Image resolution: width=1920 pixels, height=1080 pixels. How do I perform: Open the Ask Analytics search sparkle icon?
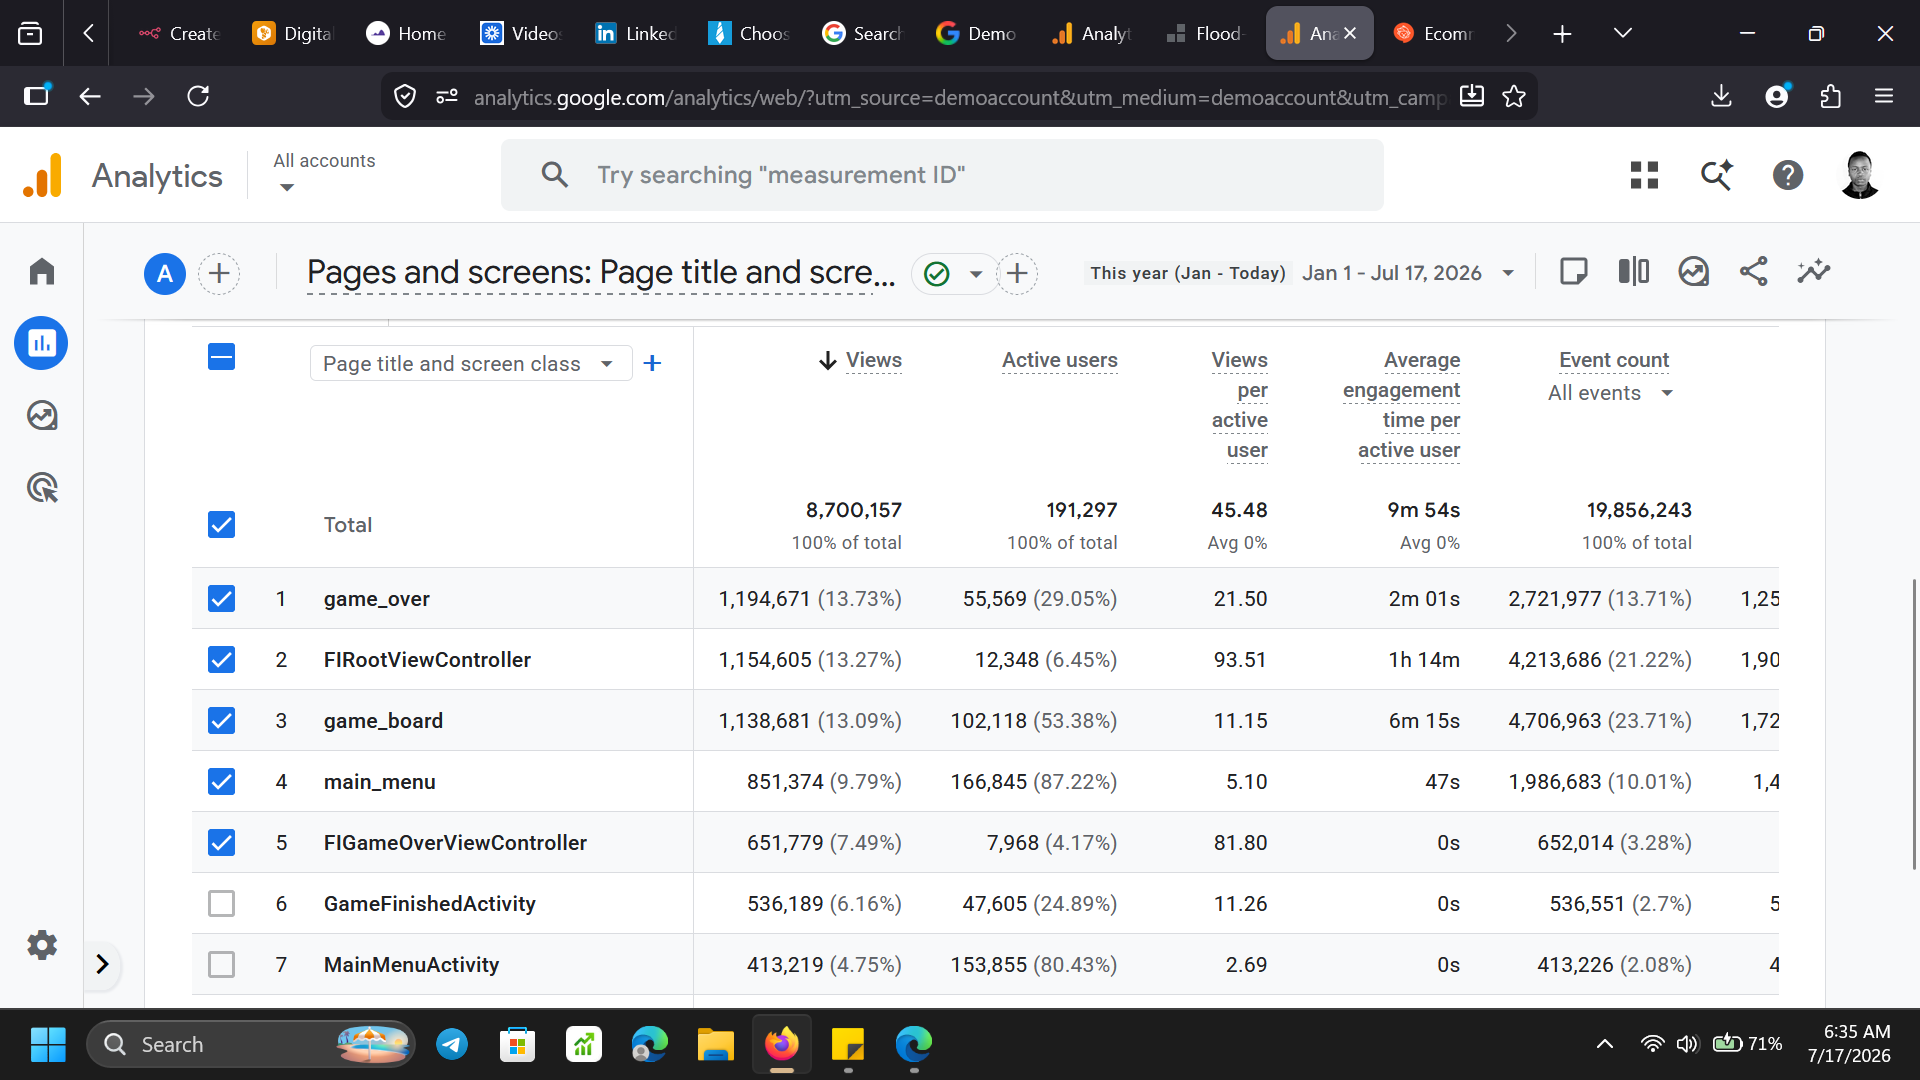(1717, 175)
